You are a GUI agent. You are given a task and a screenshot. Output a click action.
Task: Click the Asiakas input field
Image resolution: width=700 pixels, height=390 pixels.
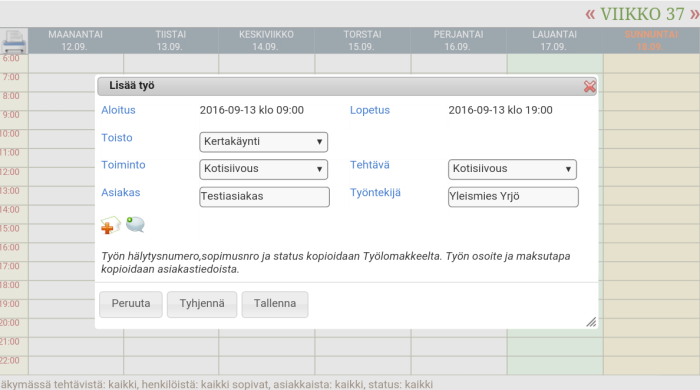264,197
